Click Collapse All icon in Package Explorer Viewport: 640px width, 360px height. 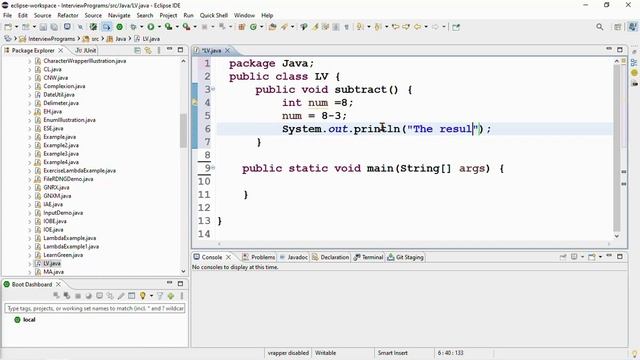(x=138, y=50)
